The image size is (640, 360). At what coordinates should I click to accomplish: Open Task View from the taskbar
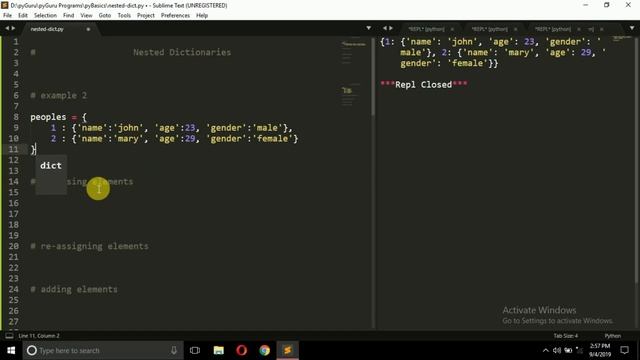tap(195, 350)
